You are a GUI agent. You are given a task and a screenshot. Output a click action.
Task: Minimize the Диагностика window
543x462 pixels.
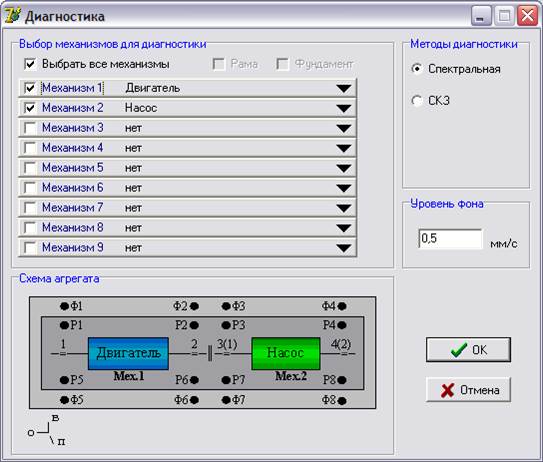[481, 16]
